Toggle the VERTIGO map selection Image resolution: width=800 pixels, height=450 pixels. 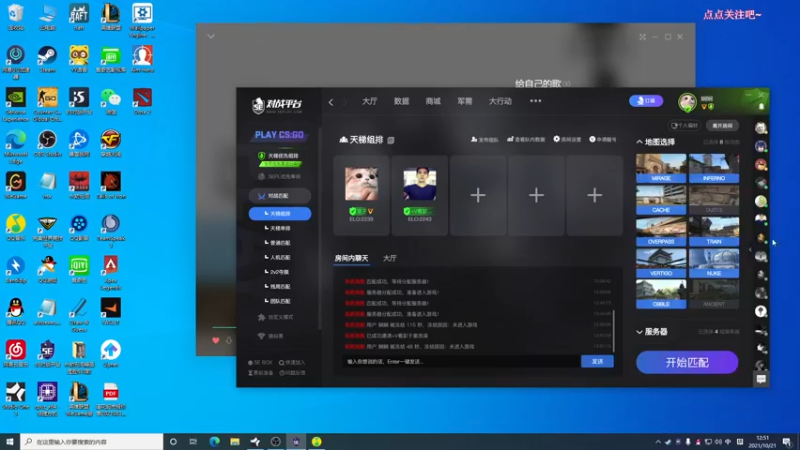(x=661, y=263)
